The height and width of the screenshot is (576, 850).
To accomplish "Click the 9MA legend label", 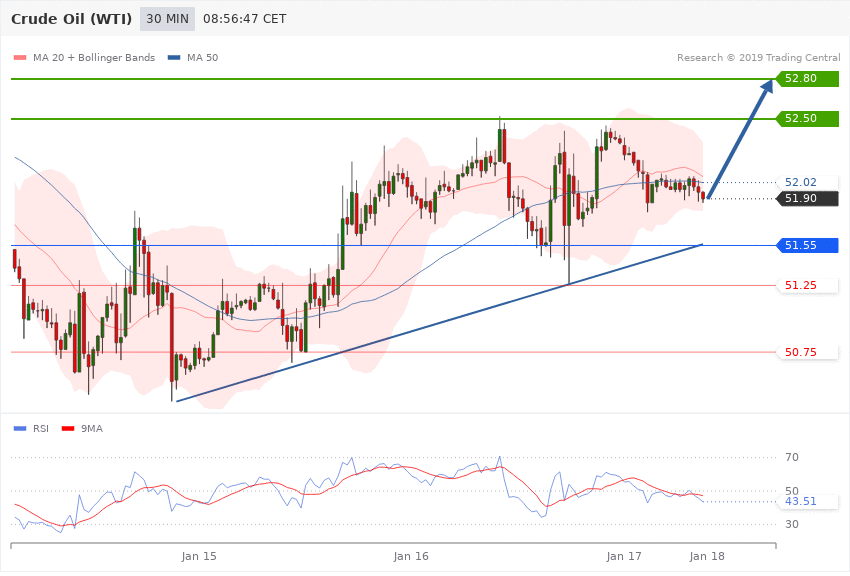I will (92, 429).
